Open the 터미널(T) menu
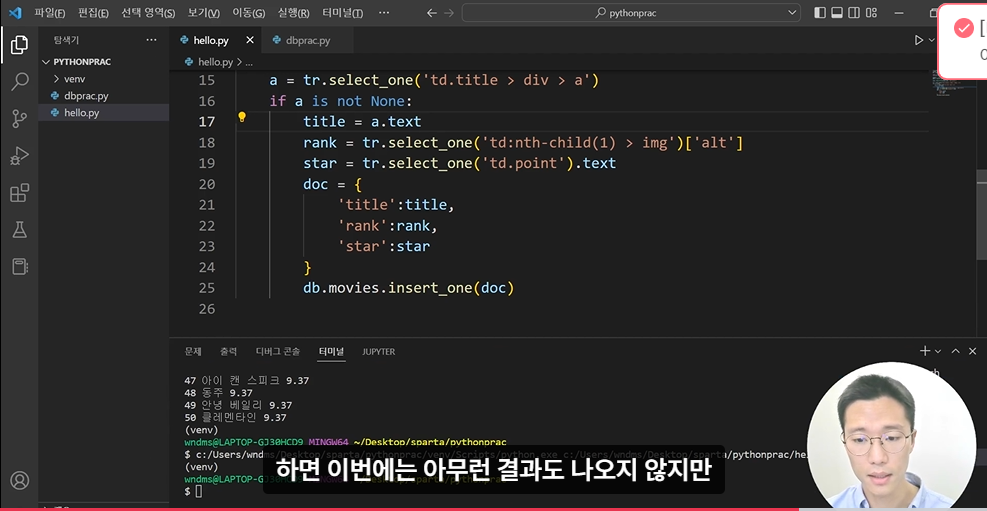This screenshot has width=987, height=511. coord(342,13)
